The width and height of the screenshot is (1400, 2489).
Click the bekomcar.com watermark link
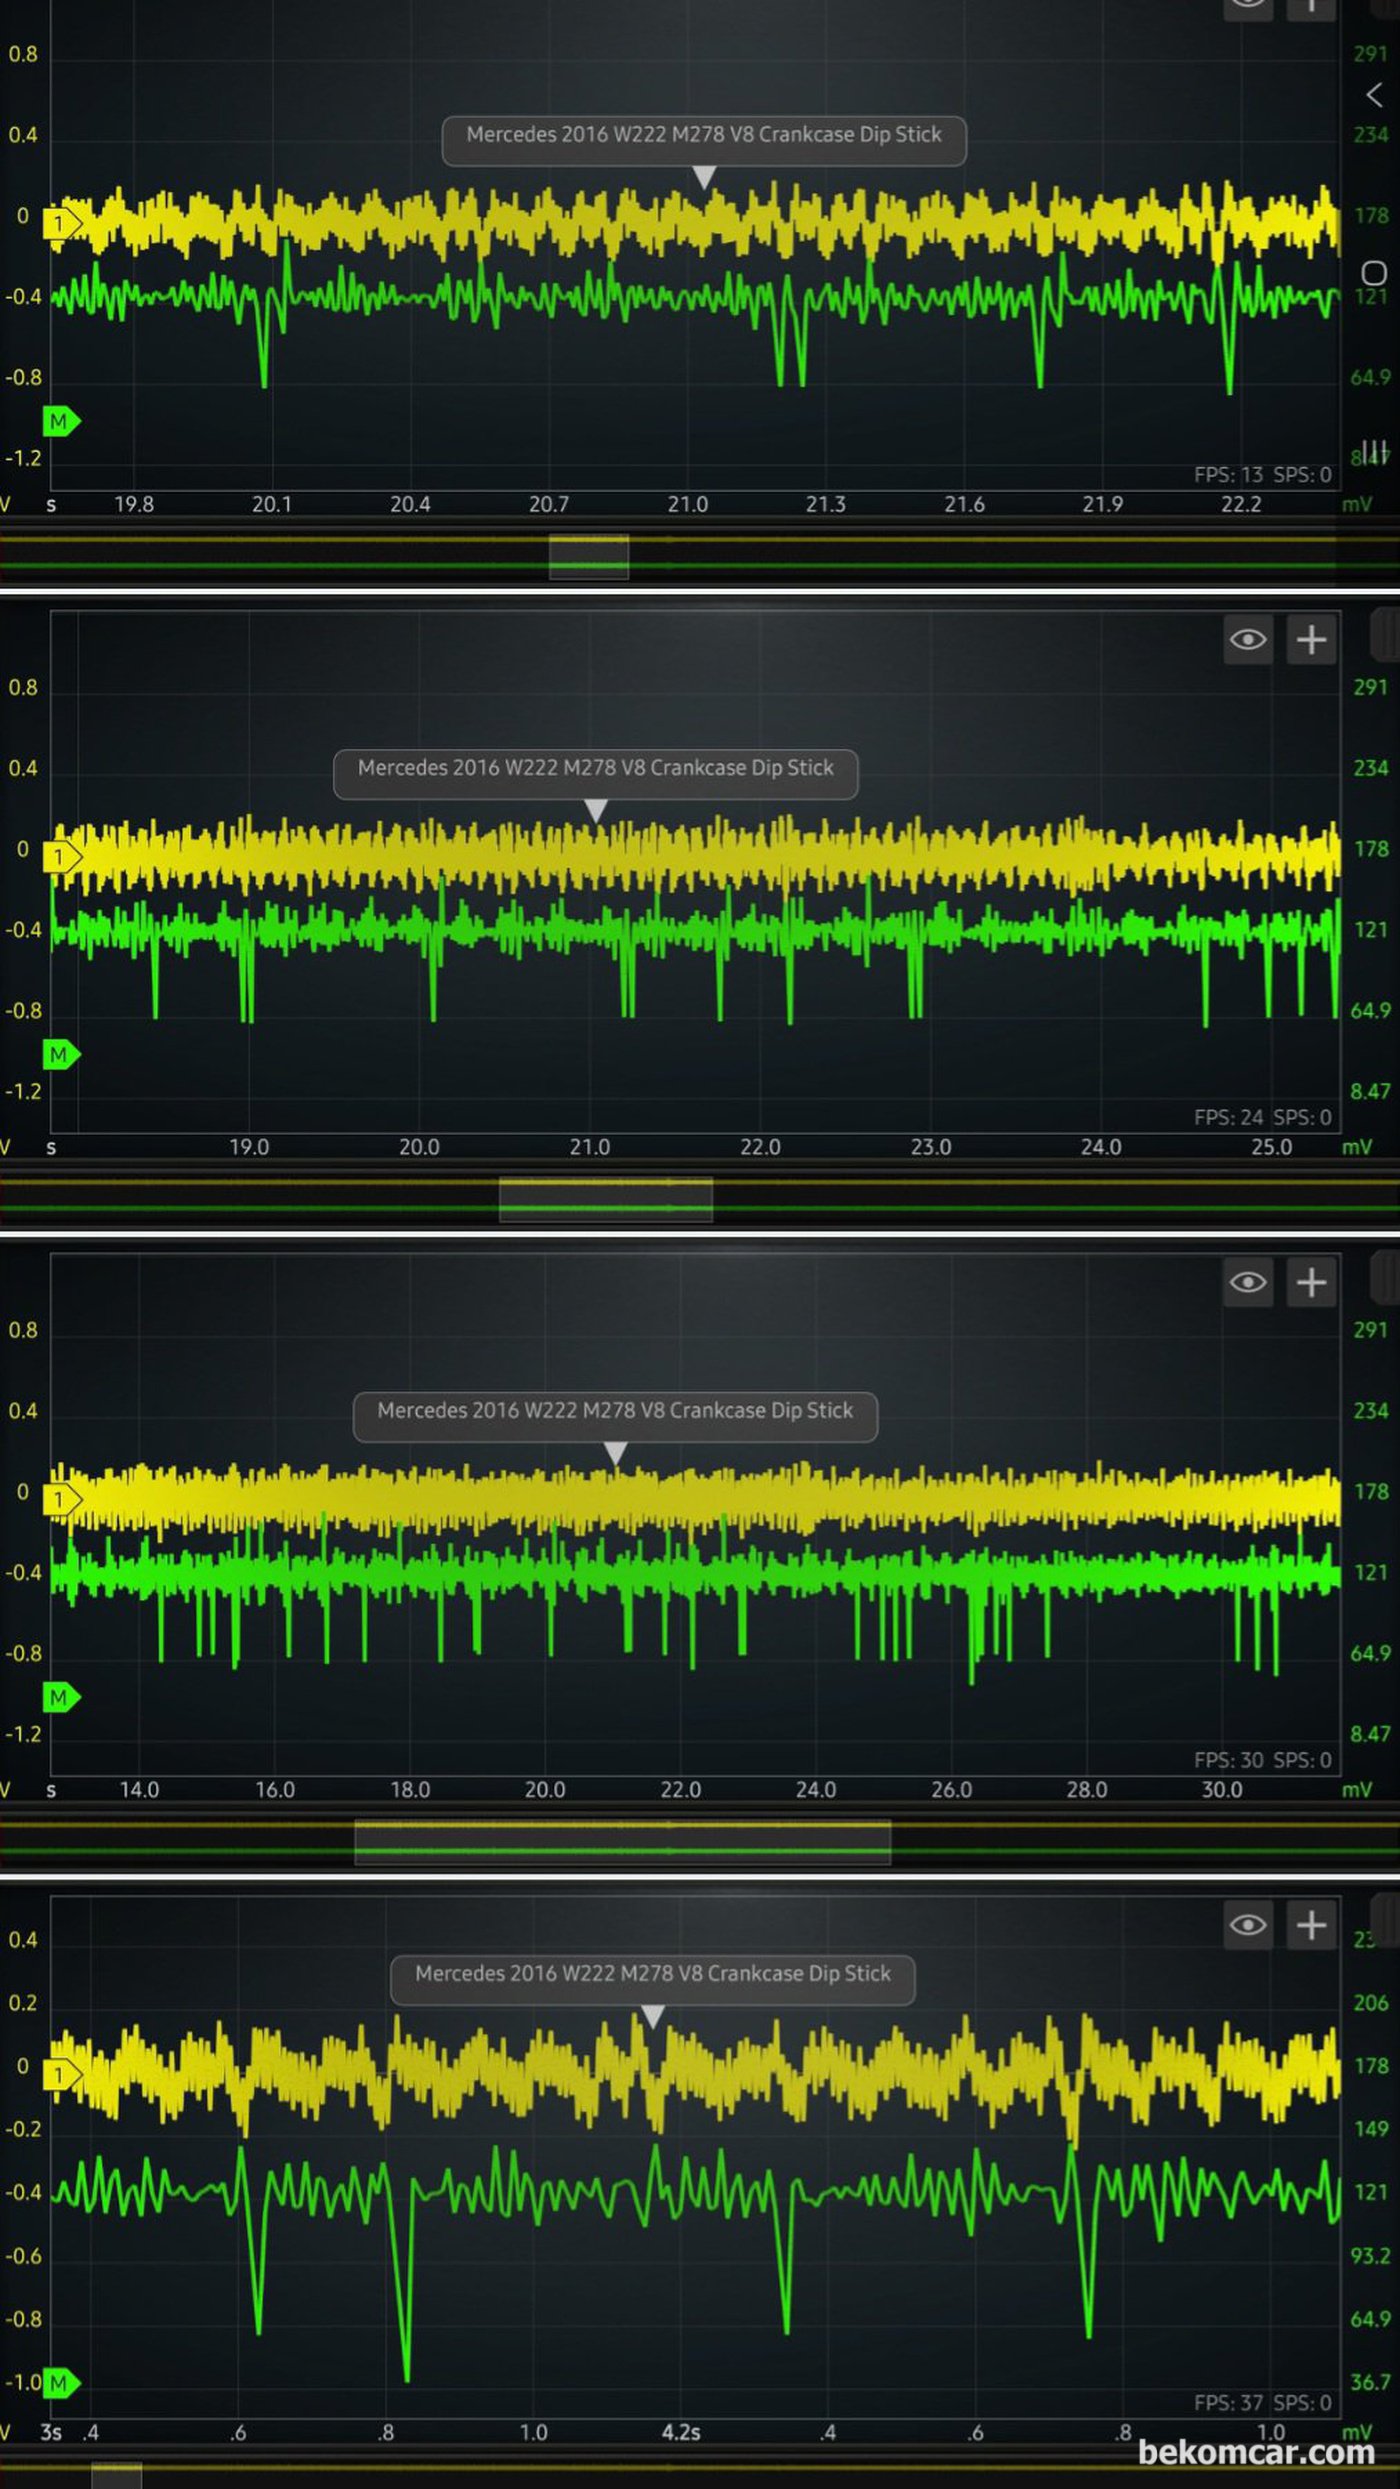coord(1256,2452)
